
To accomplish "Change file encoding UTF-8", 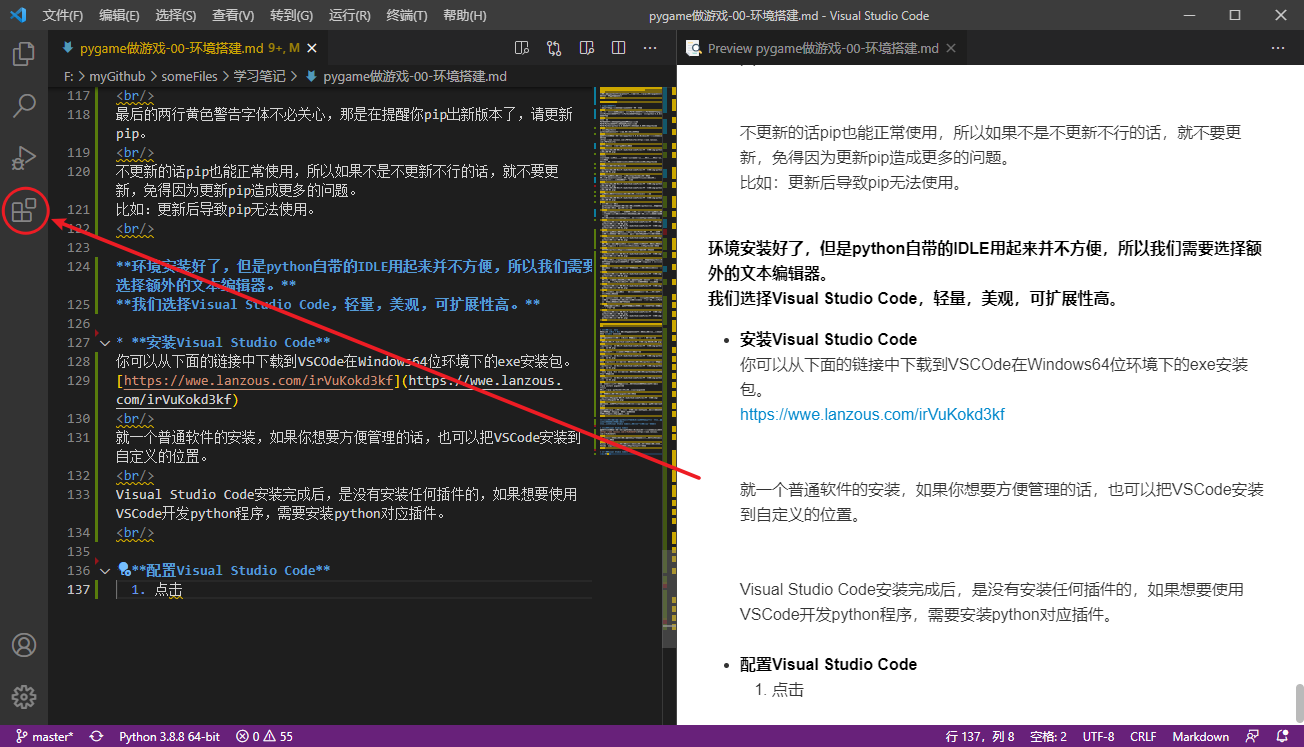I will coord(1097,737).
